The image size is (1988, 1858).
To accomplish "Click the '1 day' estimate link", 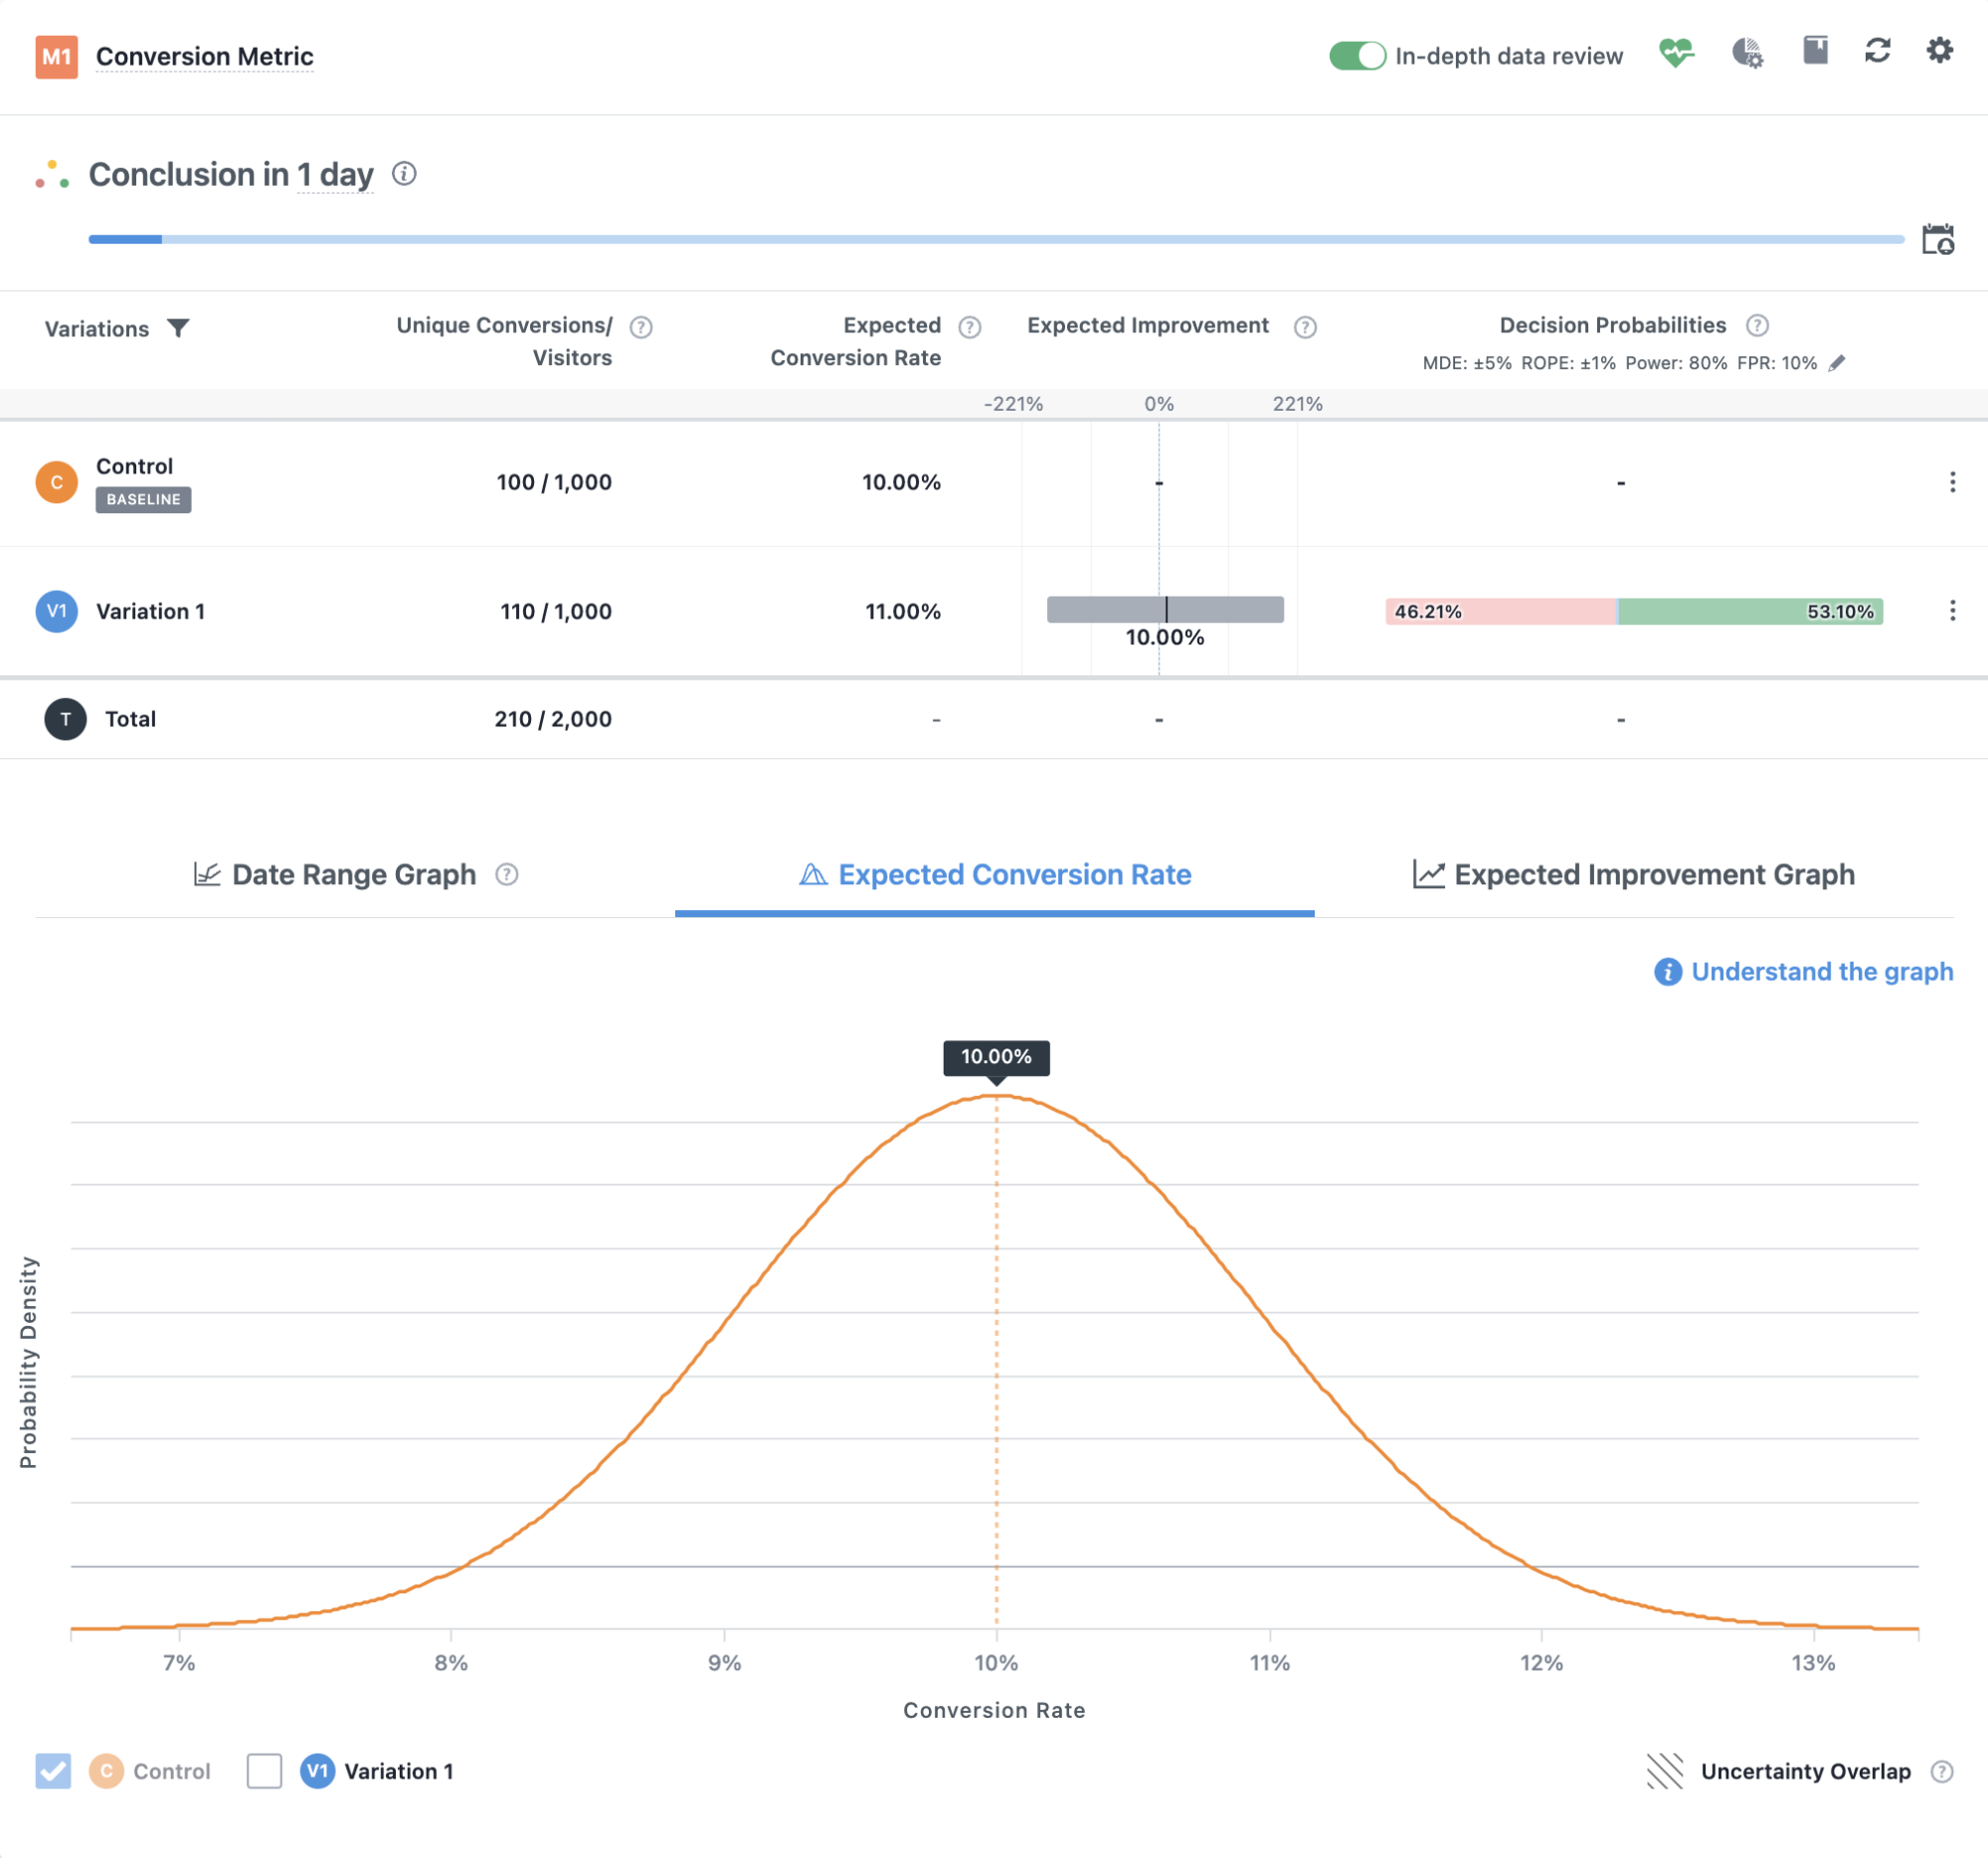I will (335, 175).
